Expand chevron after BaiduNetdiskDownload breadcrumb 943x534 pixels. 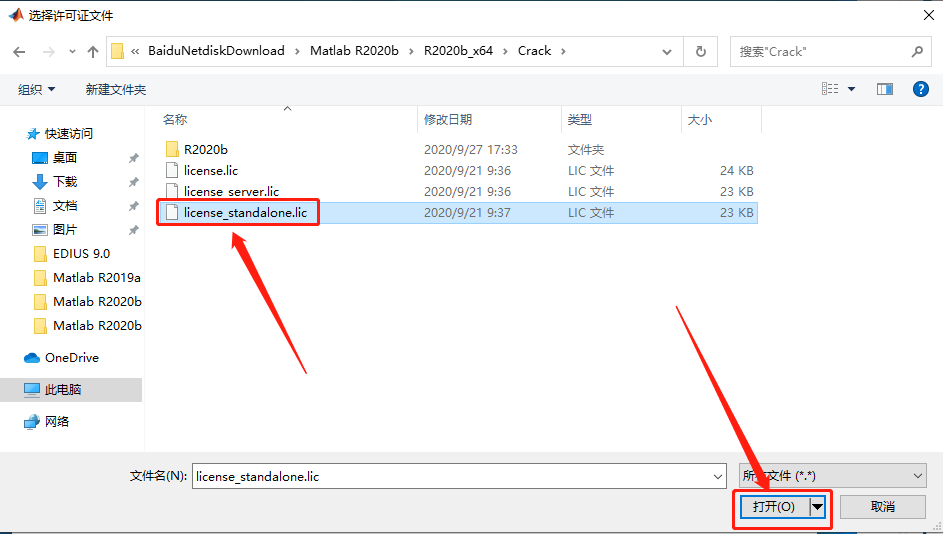[298, 52]
